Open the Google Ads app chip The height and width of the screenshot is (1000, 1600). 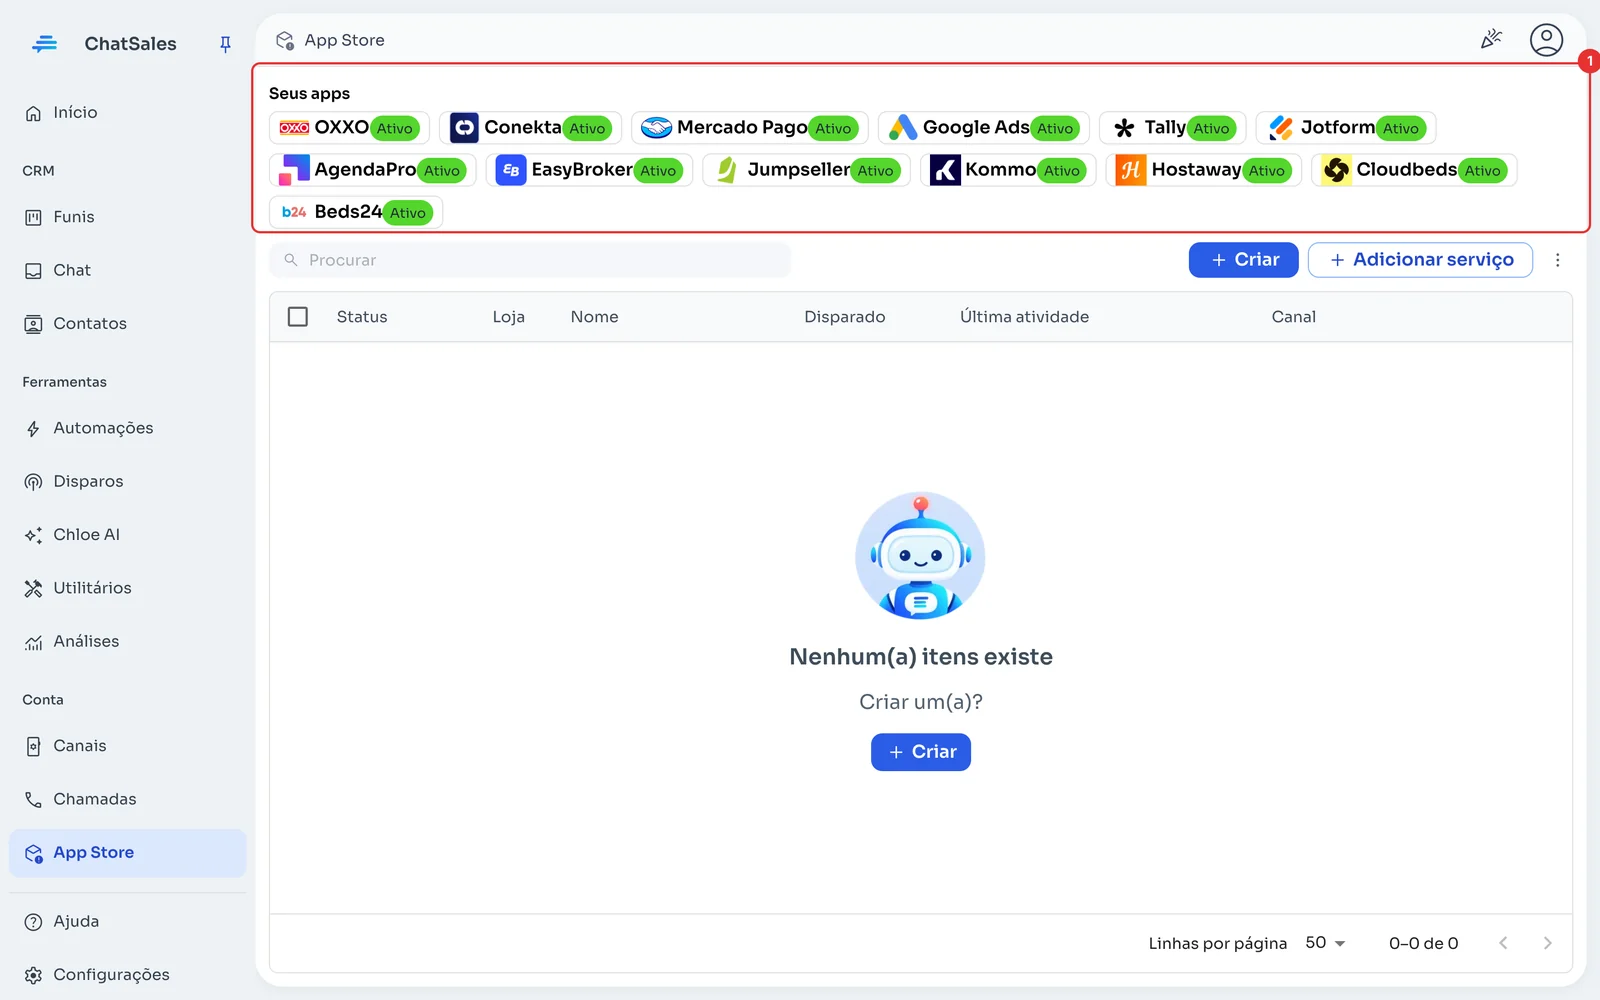click(983, 128)
